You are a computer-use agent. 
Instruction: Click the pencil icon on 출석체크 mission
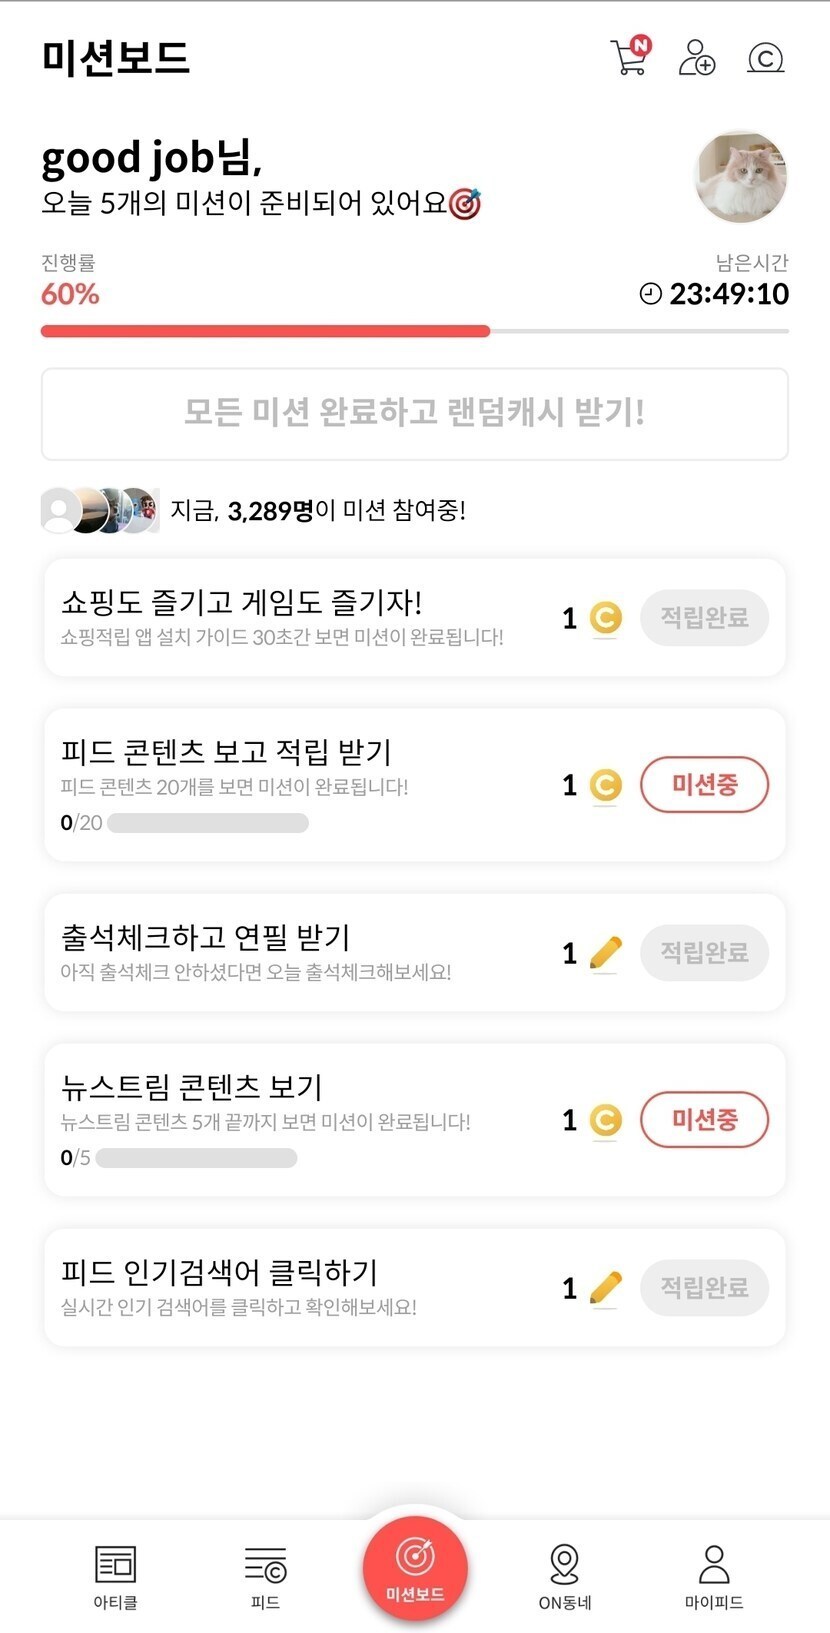click(x=605, y=953)
